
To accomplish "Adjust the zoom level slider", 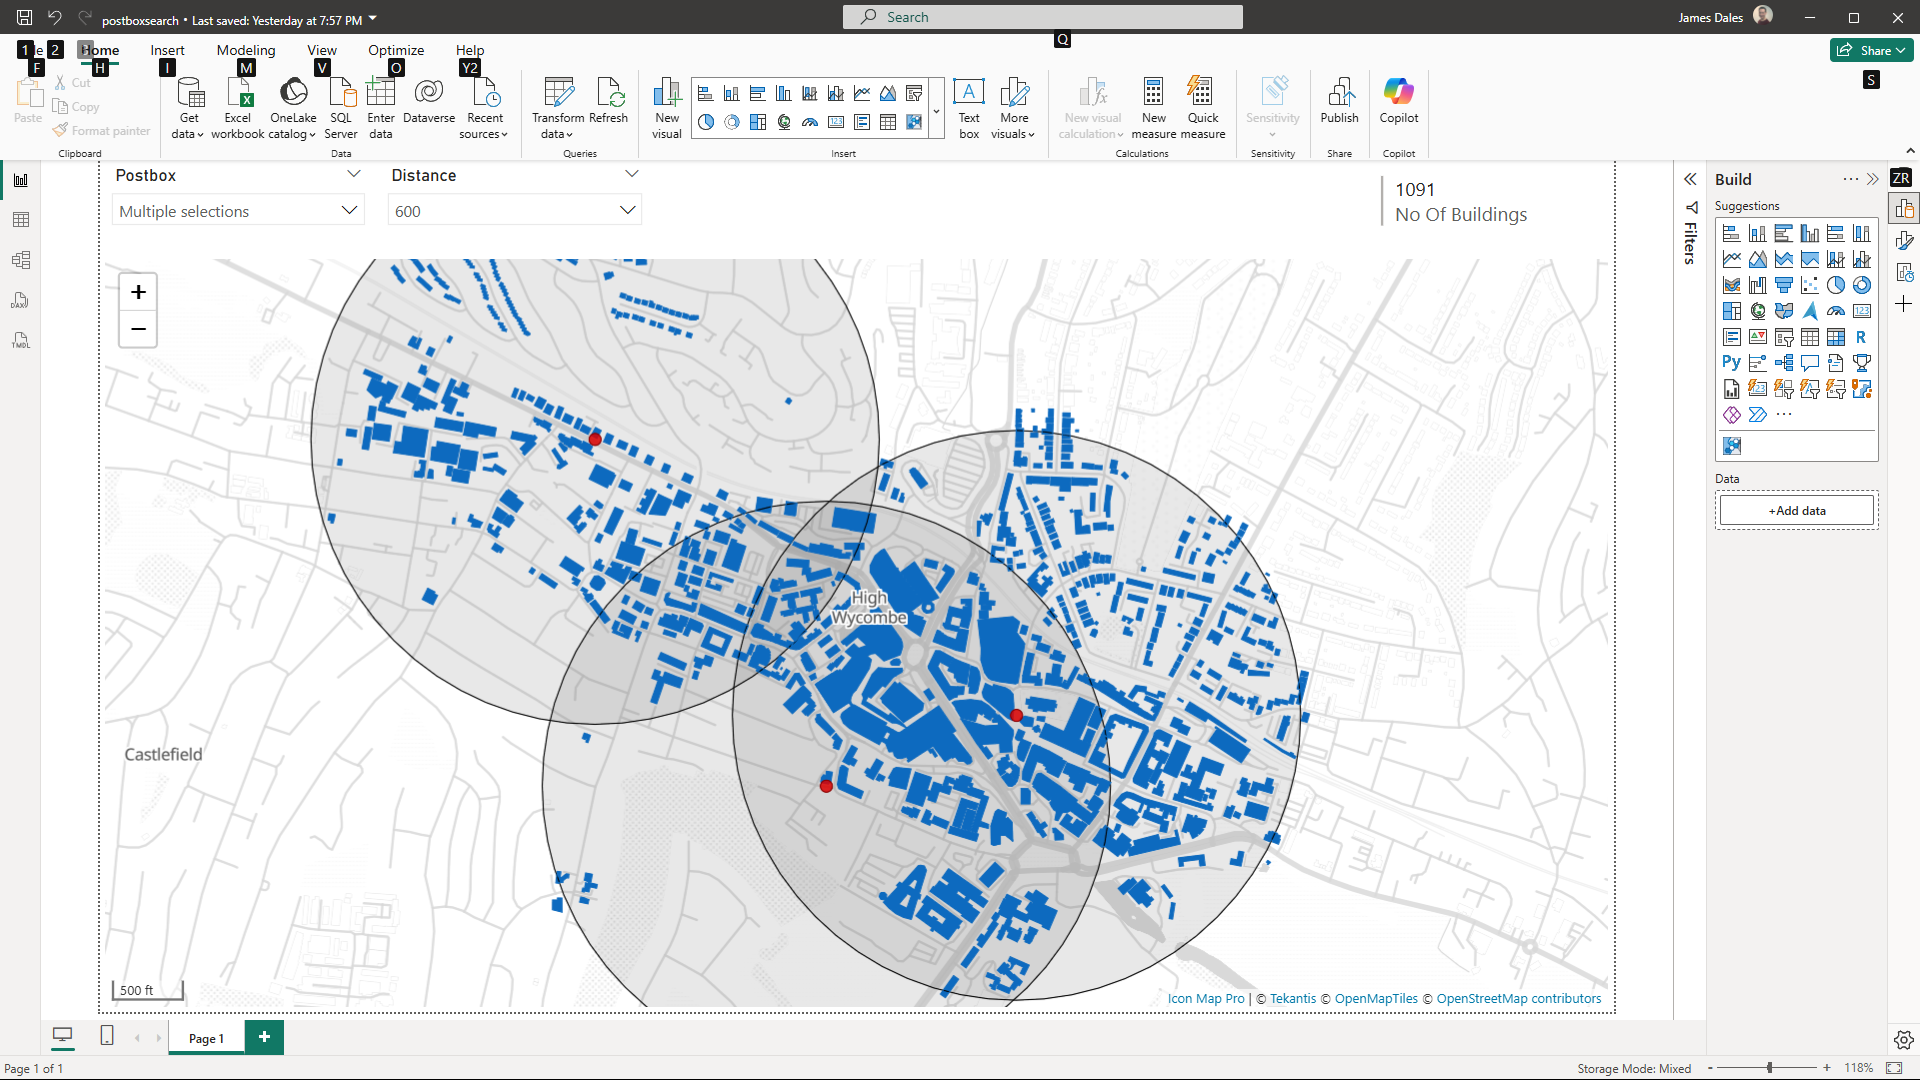I will coord(1769,1068).
